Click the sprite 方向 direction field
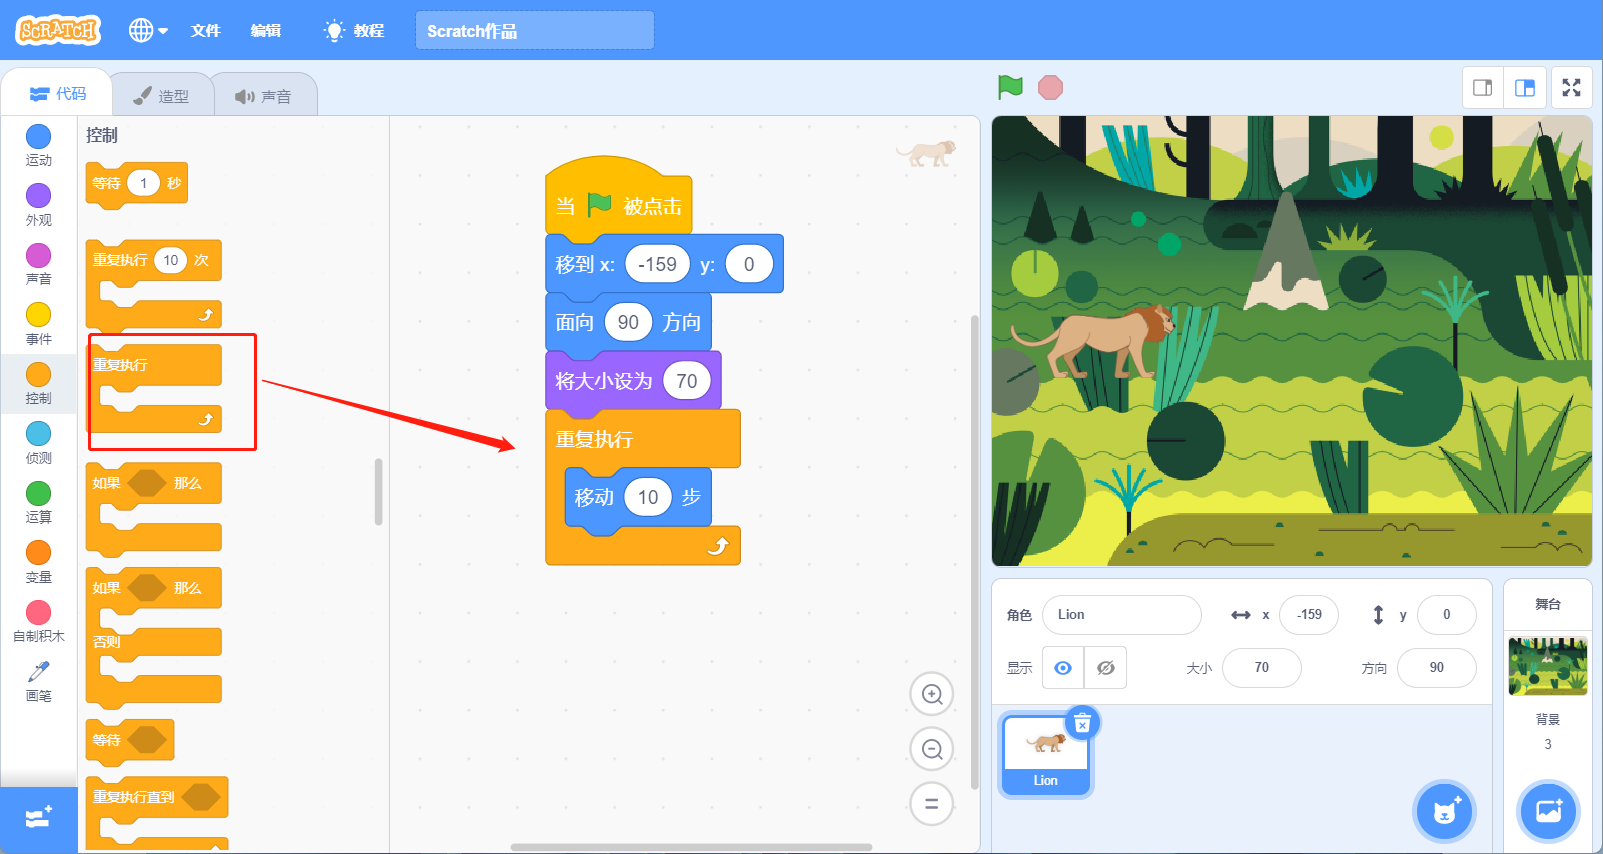 click(1436, 668)
